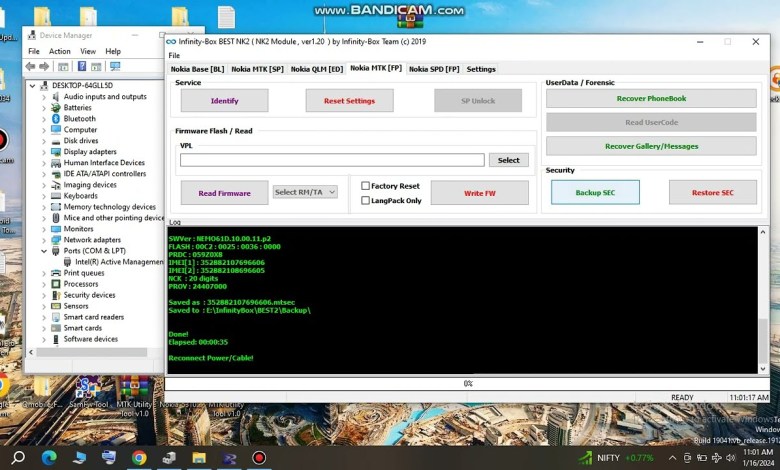Open Google Chrome from the taskbar

139,457
